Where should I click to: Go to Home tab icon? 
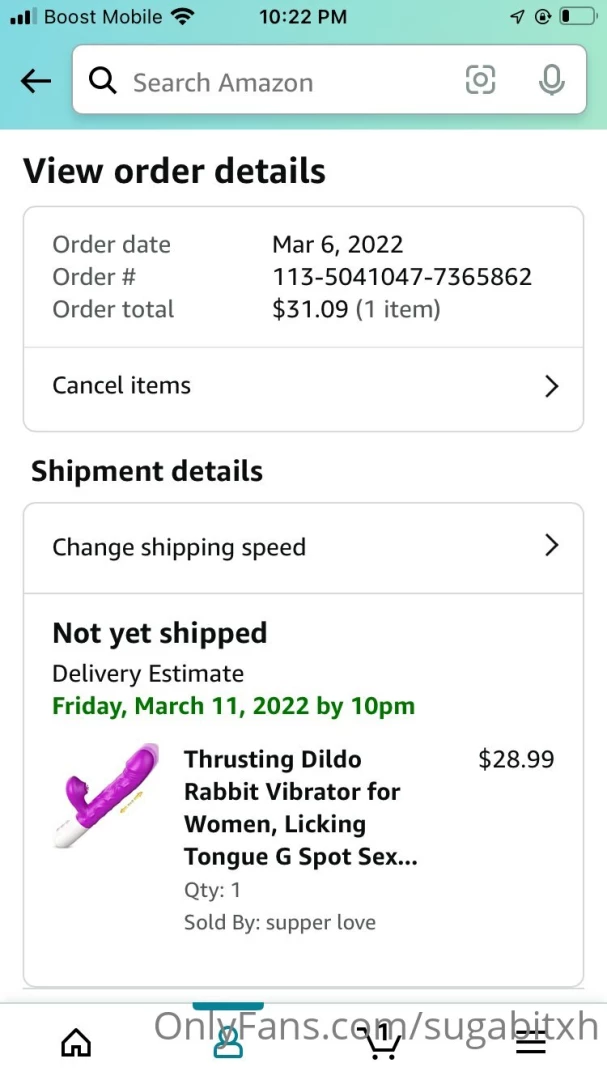76,1043
